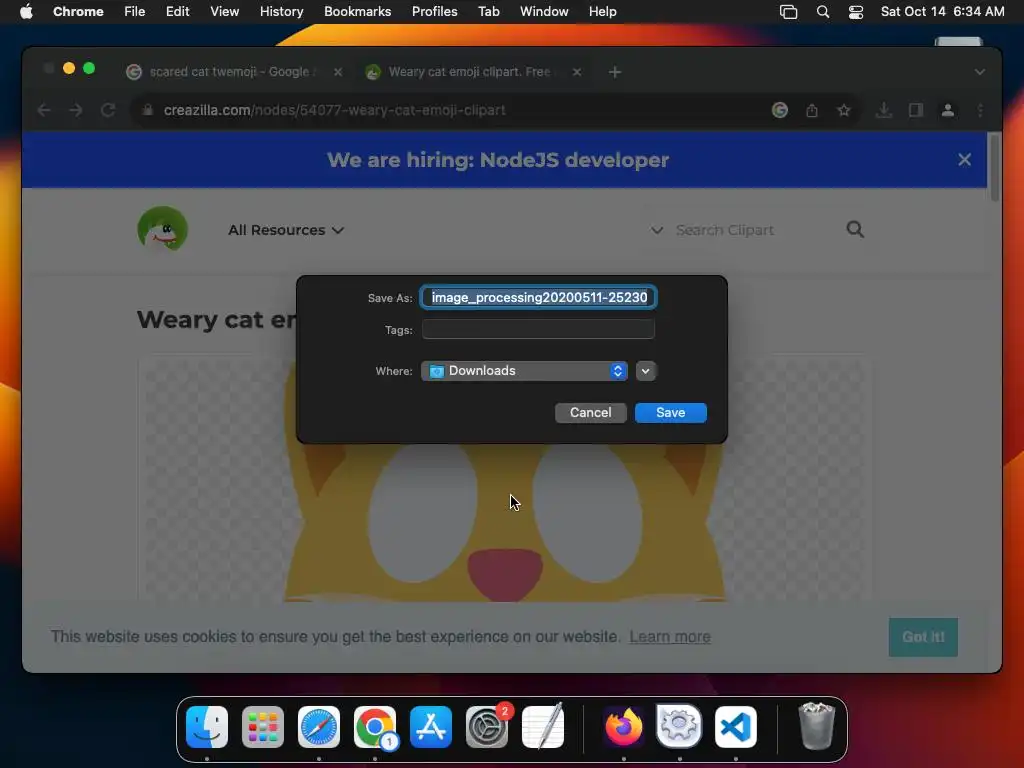This screenshot has height=768, width=1024.
Task: Click the date and time in menu bar
Action: point(942,12)
